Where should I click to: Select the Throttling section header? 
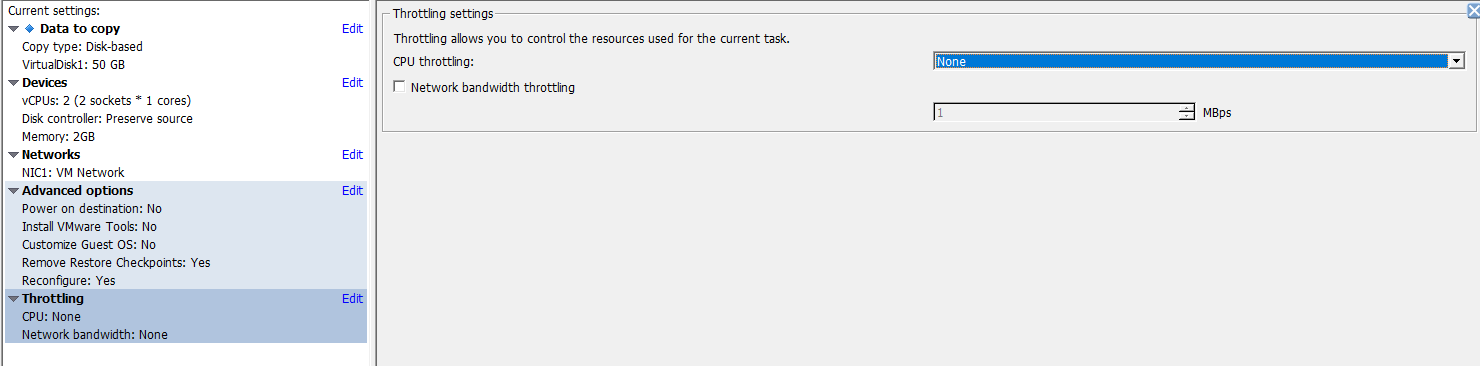(x=53, y=299)
